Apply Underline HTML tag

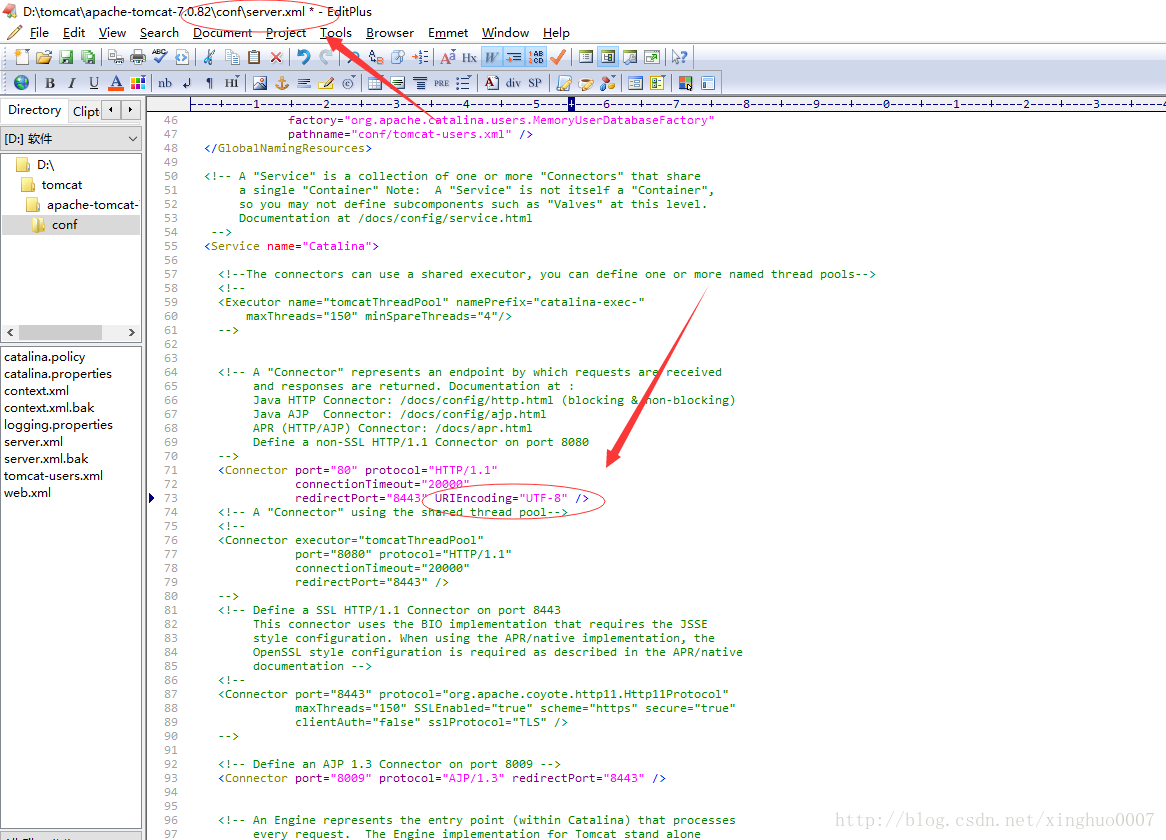click(94, 83)
